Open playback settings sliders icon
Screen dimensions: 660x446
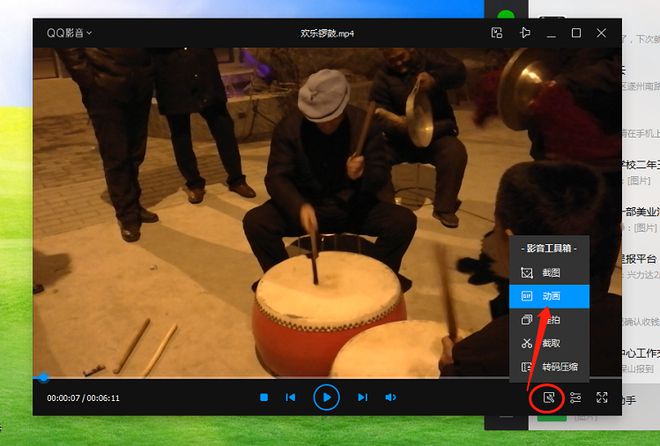[x=575, y=398]
